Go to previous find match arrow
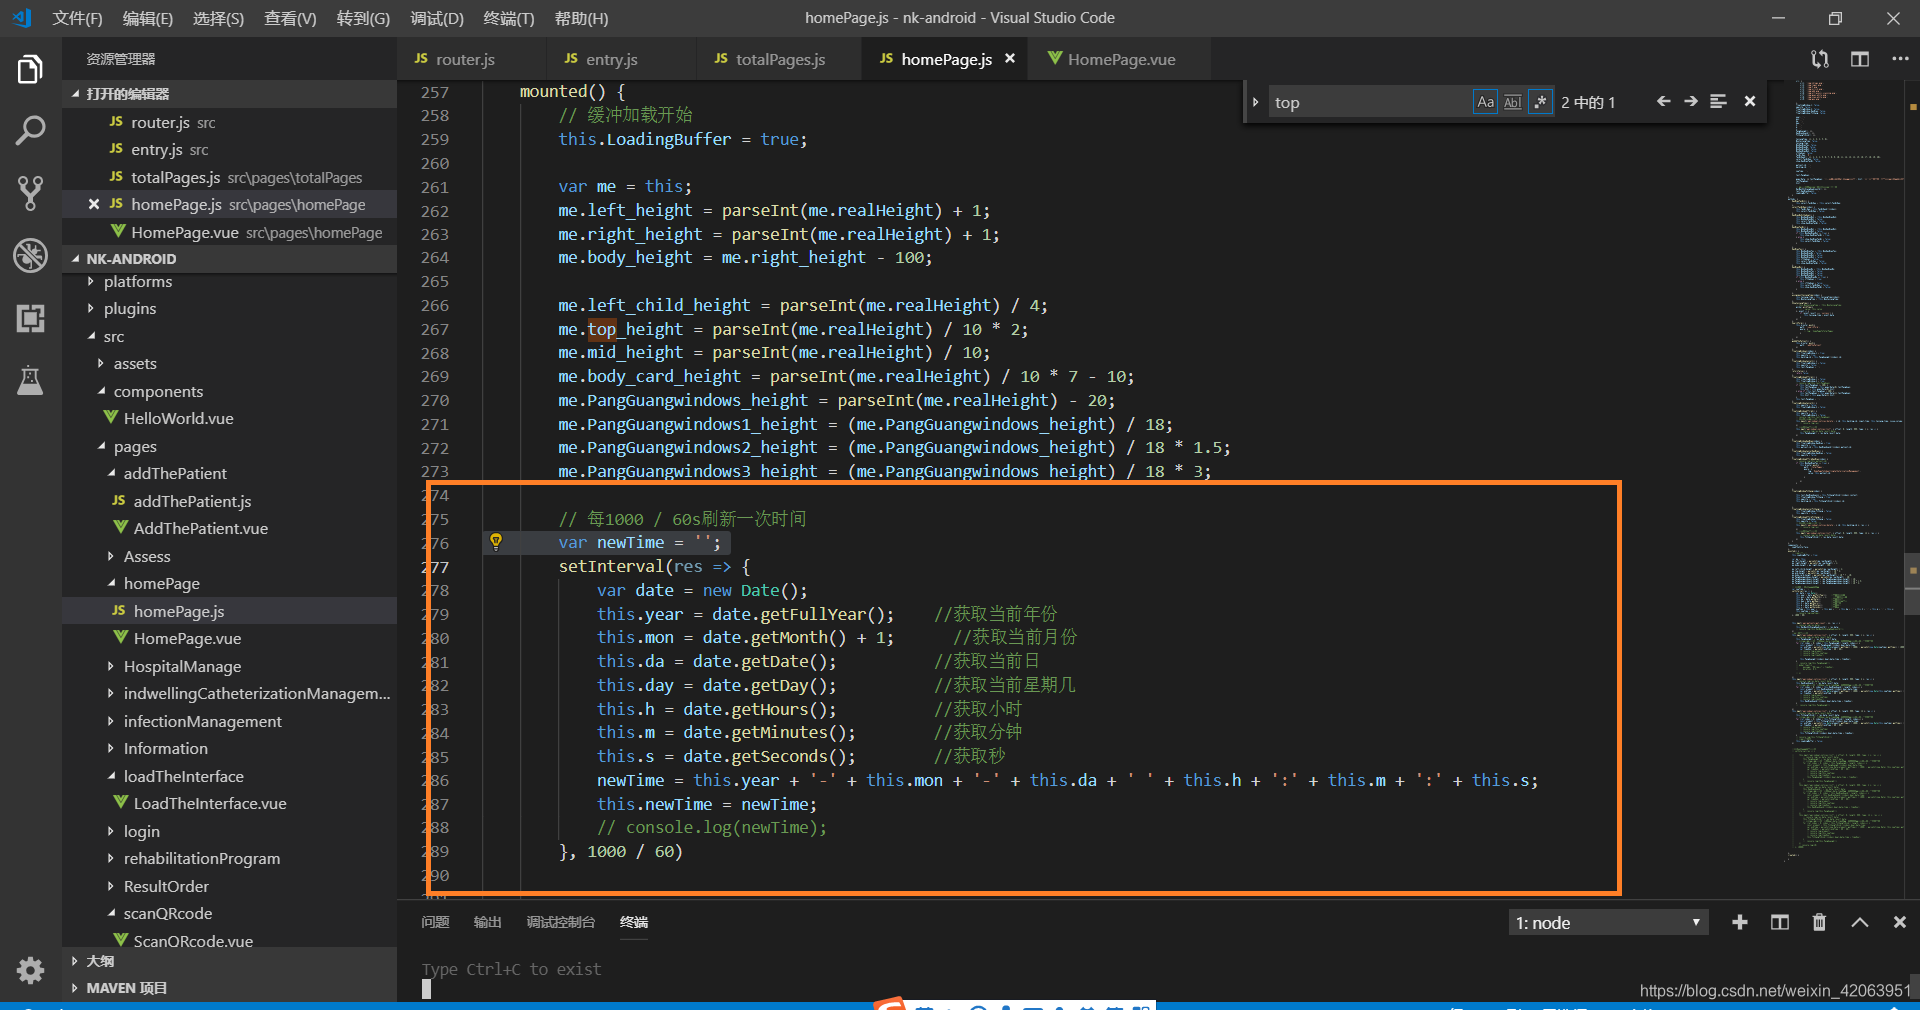Image resolution: width=1920 pixels, height=1010 pixels. pyautogui.click(x=1663, y=101)
